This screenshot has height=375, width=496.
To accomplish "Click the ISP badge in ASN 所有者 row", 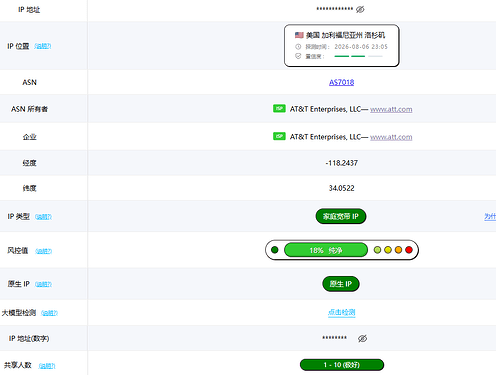I will (x=279, y=109).
